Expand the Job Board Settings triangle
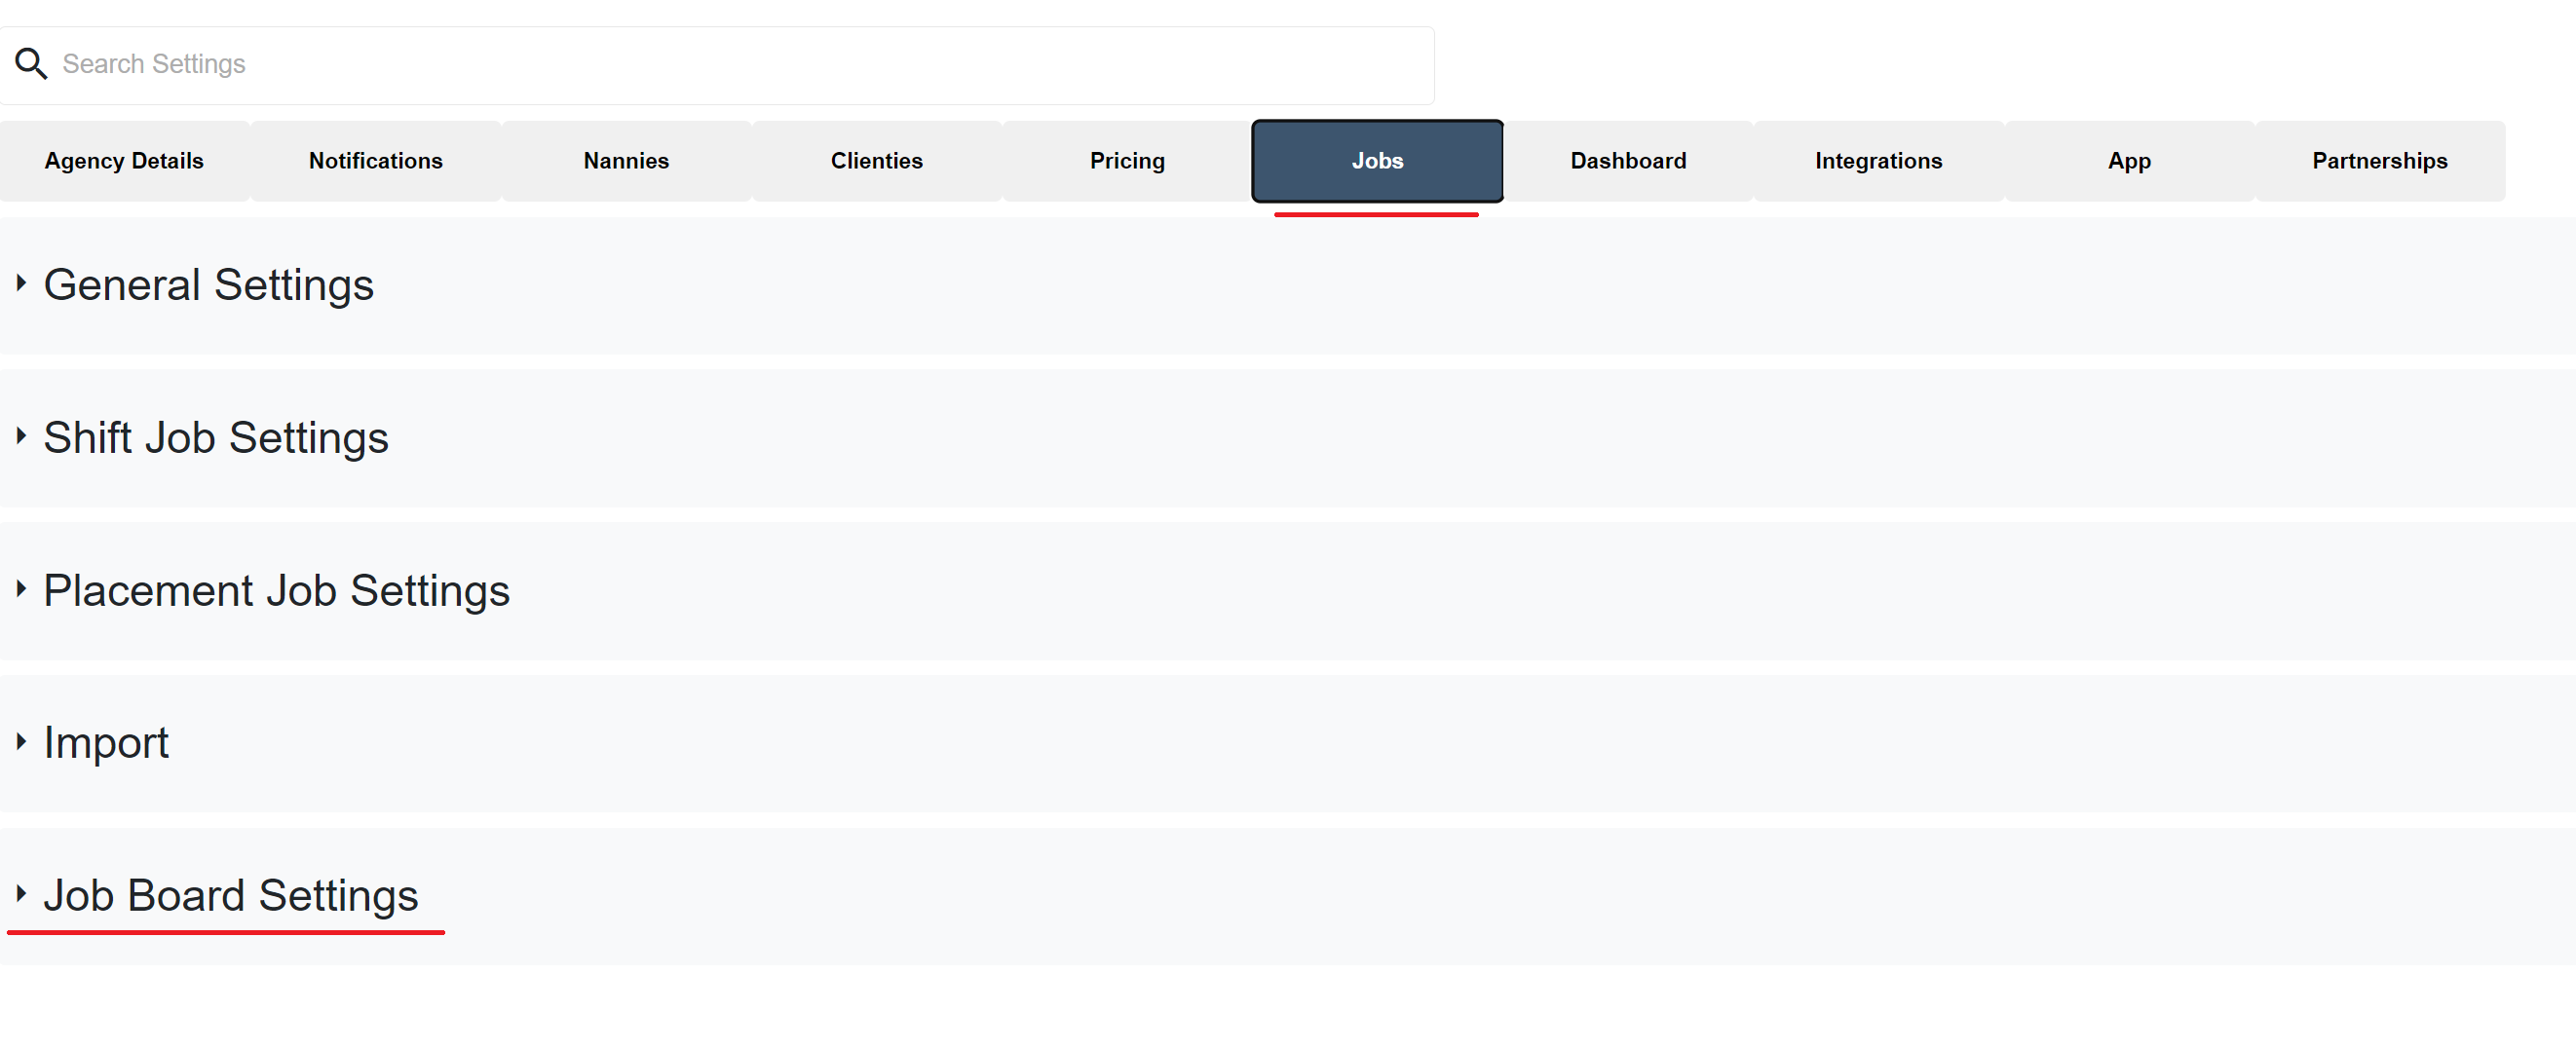Image resolution: width=2576 pixels, height=1050 pixels. [x=21, y=893]
